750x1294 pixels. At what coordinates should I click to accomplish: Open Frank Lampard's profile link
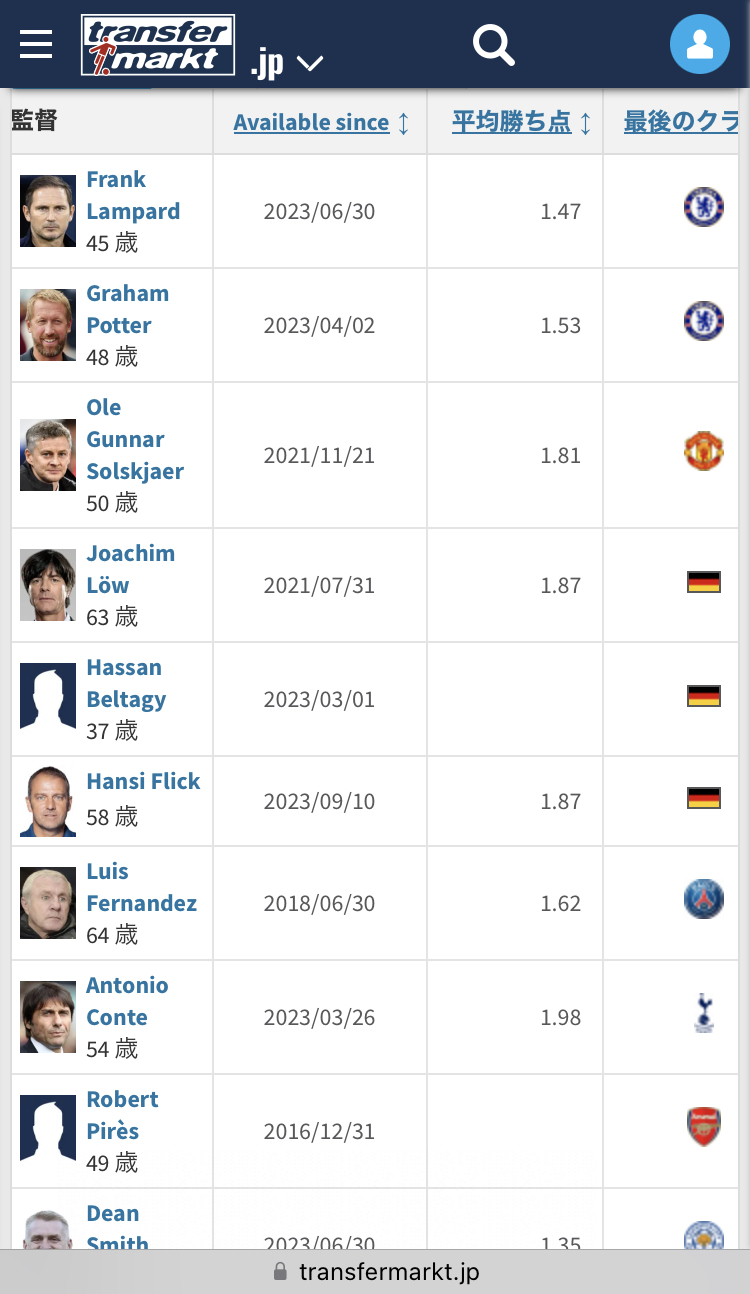click(x=132, y=196)
